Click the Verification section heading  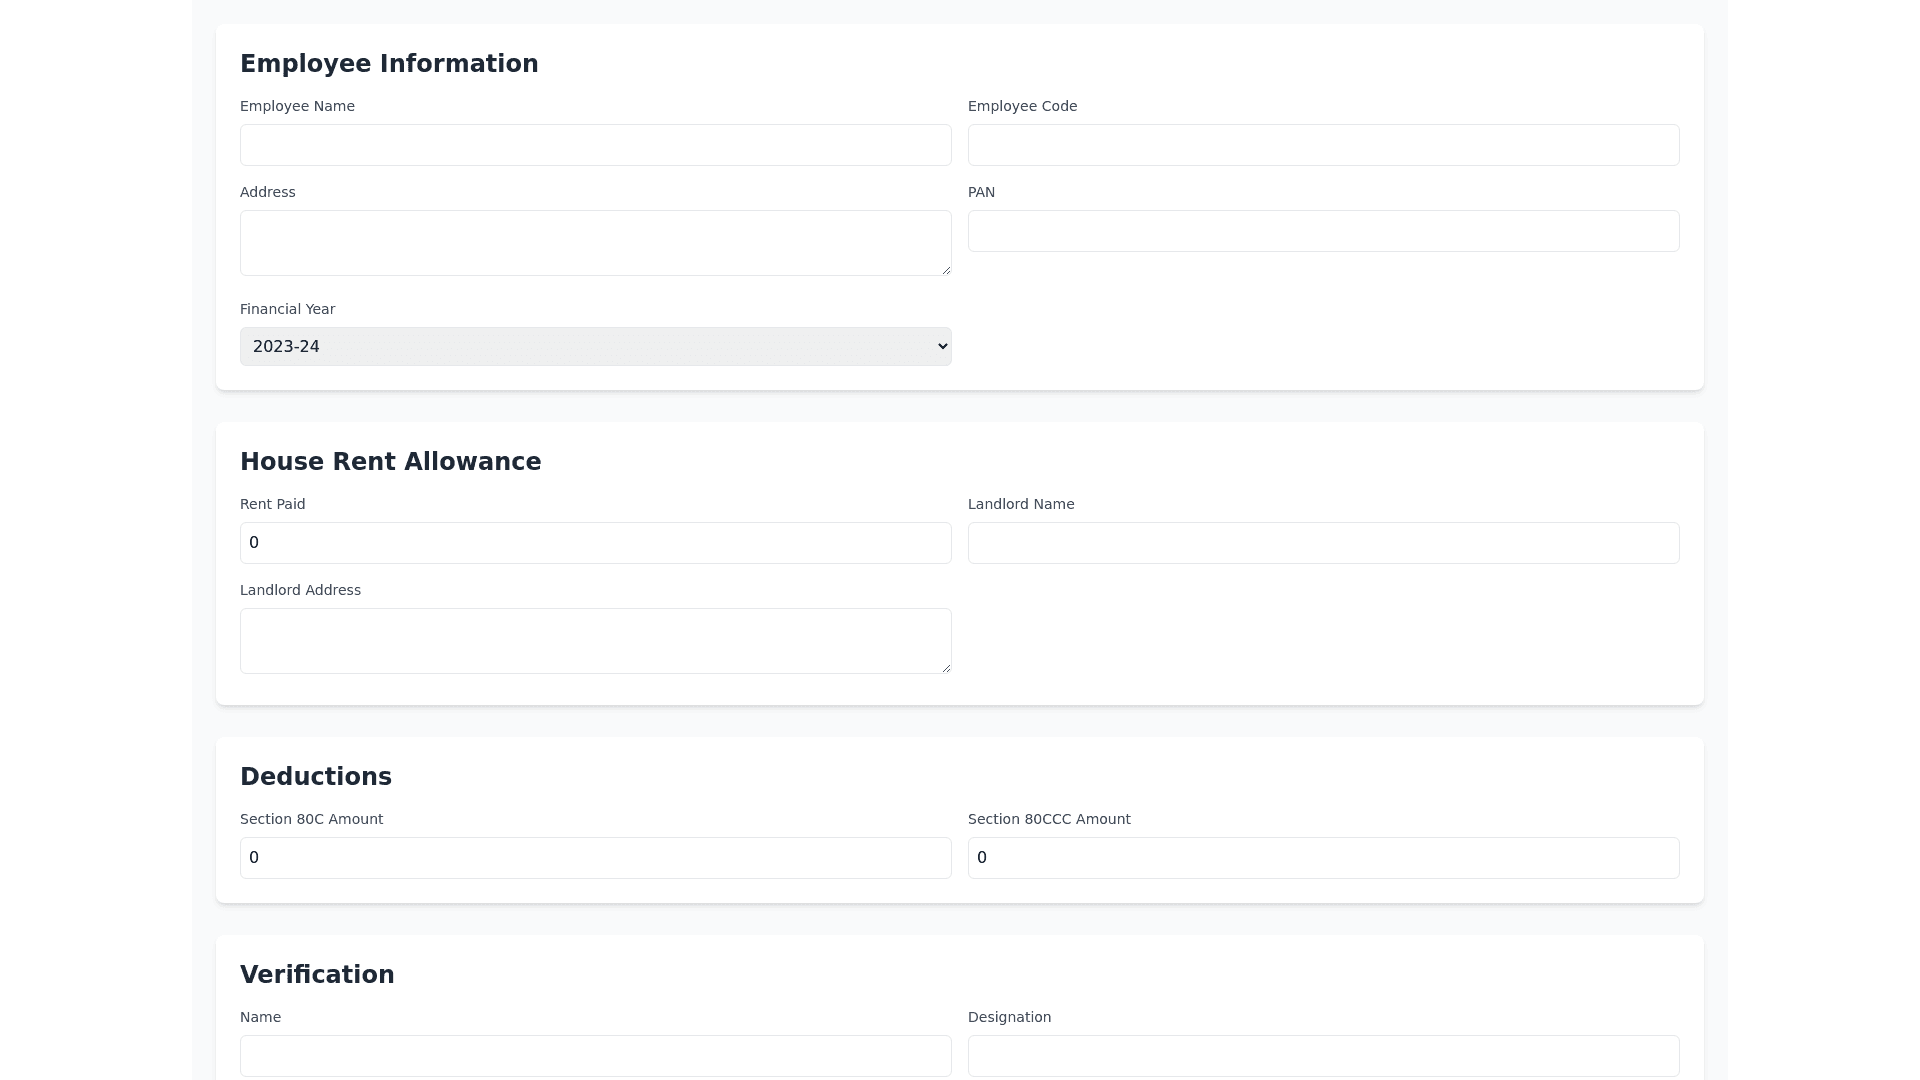click(x=317, y=975)
